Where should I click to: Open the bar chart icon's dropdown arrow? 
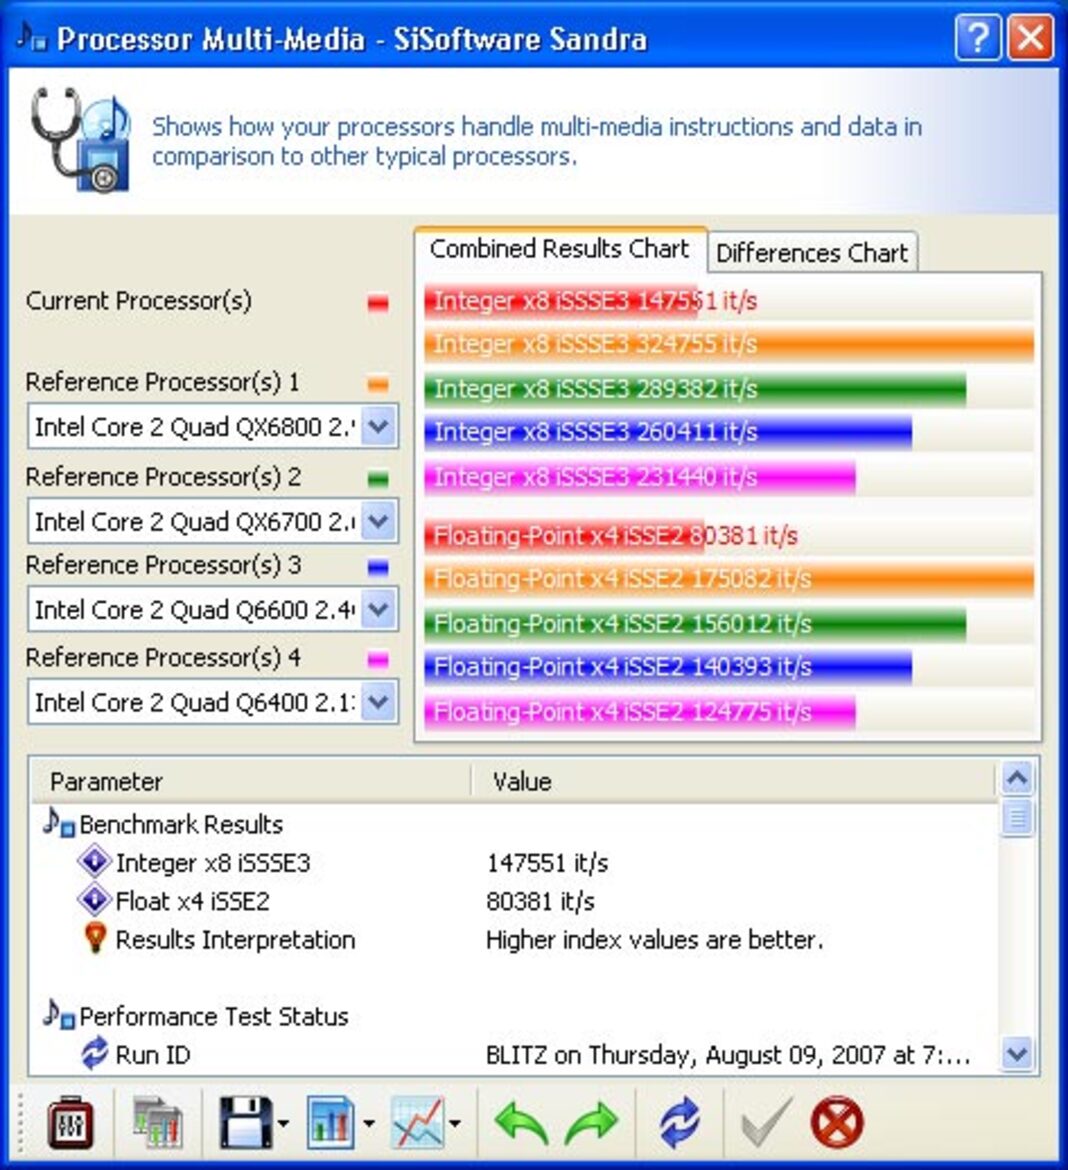[369, 1123]
